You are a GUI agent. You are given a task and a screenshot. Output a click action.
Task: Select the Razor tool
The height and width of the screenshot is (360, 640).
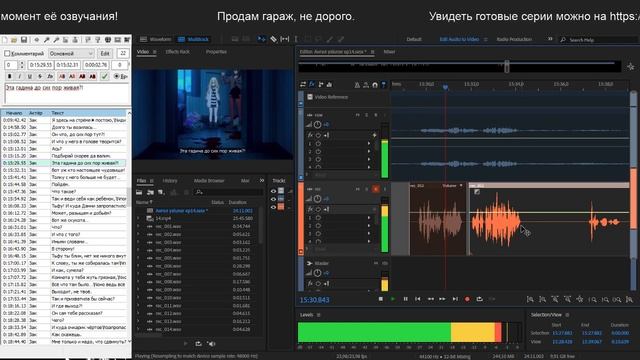pos(273,39)
